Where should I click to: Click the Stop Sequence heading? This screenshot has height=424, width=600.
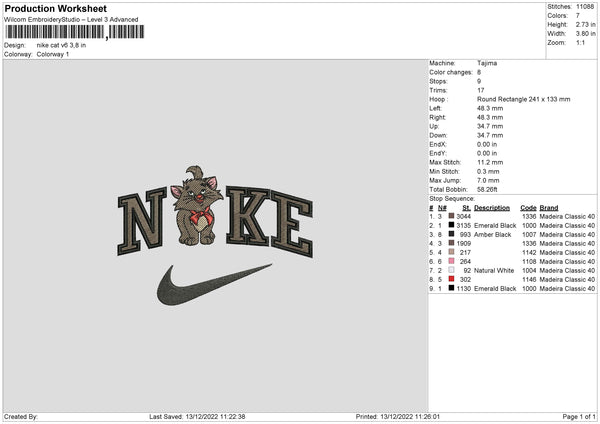[452, 199]
